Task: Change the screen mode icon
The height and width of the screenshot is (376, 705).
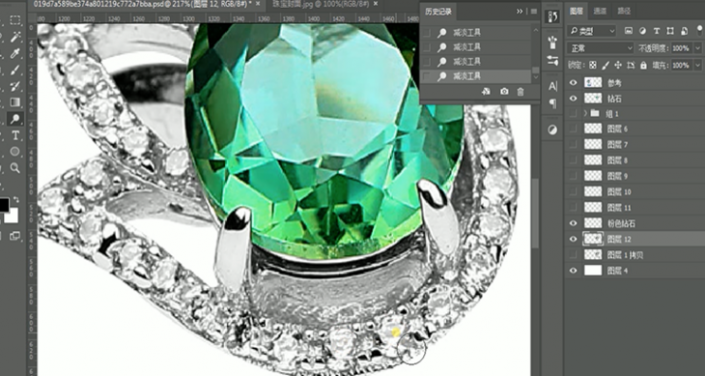Action: point(15,235)
